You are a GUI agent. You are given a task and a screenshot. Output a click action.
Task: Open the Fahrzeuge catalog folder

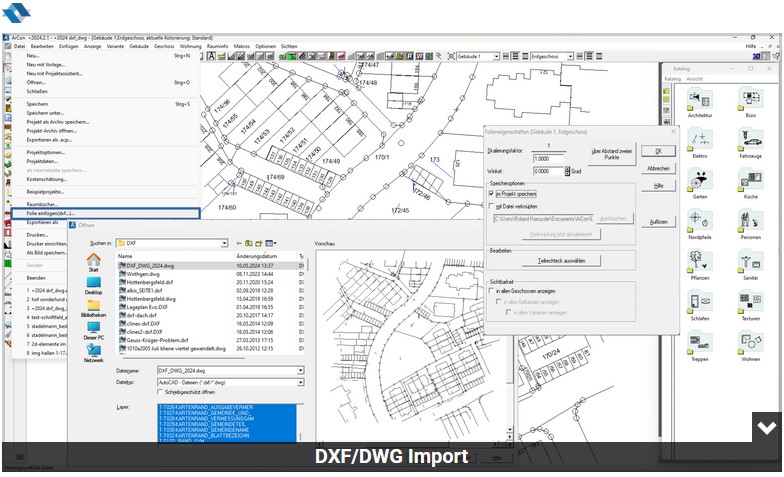750,143
